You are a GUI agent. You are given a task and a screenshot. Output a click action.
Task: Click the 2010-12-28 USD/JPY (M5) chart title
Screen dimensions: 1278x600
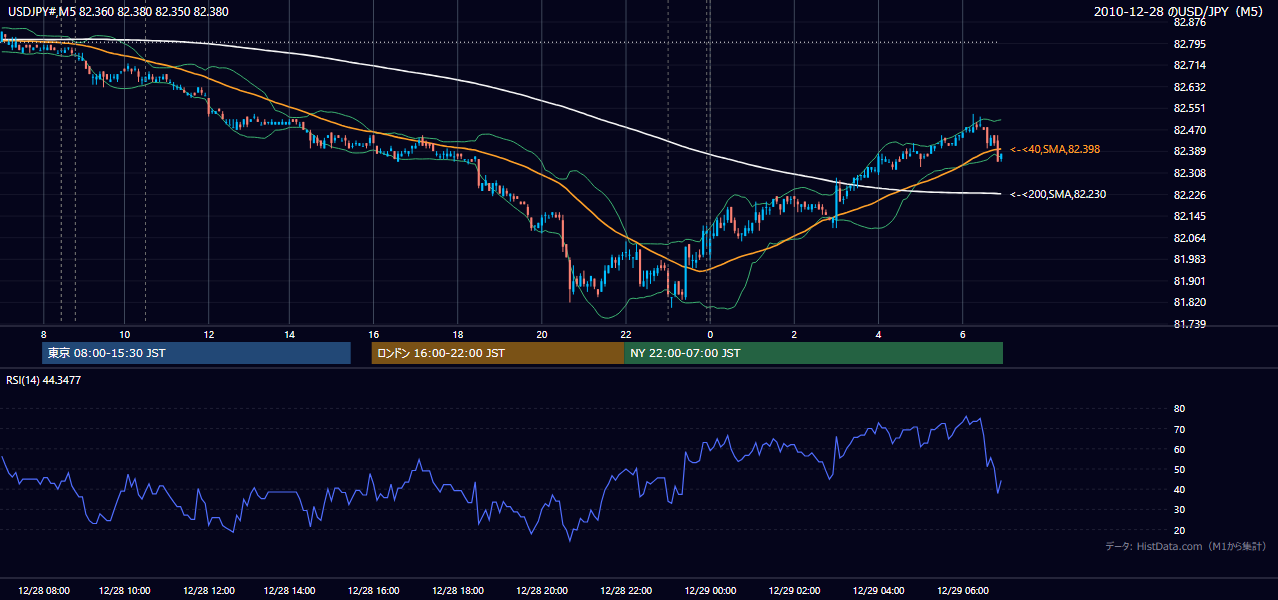click(x=1180, y=11)
